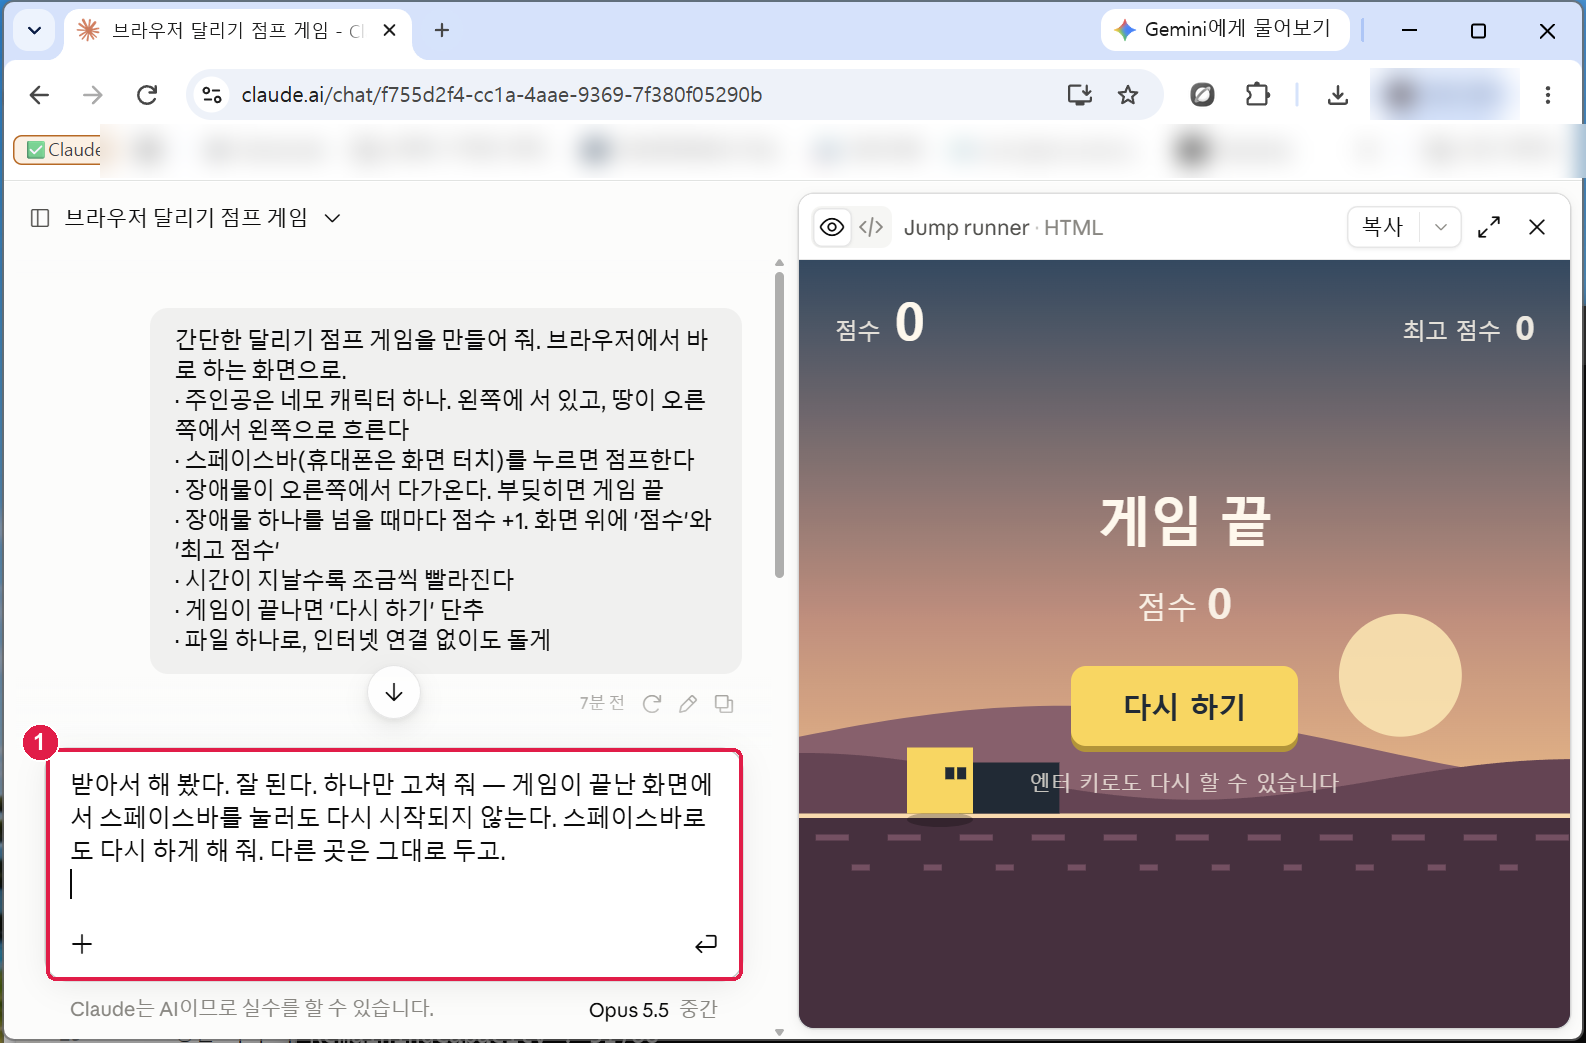Click the yellow square character in game

pyautogui.click(x=940, y=780)
